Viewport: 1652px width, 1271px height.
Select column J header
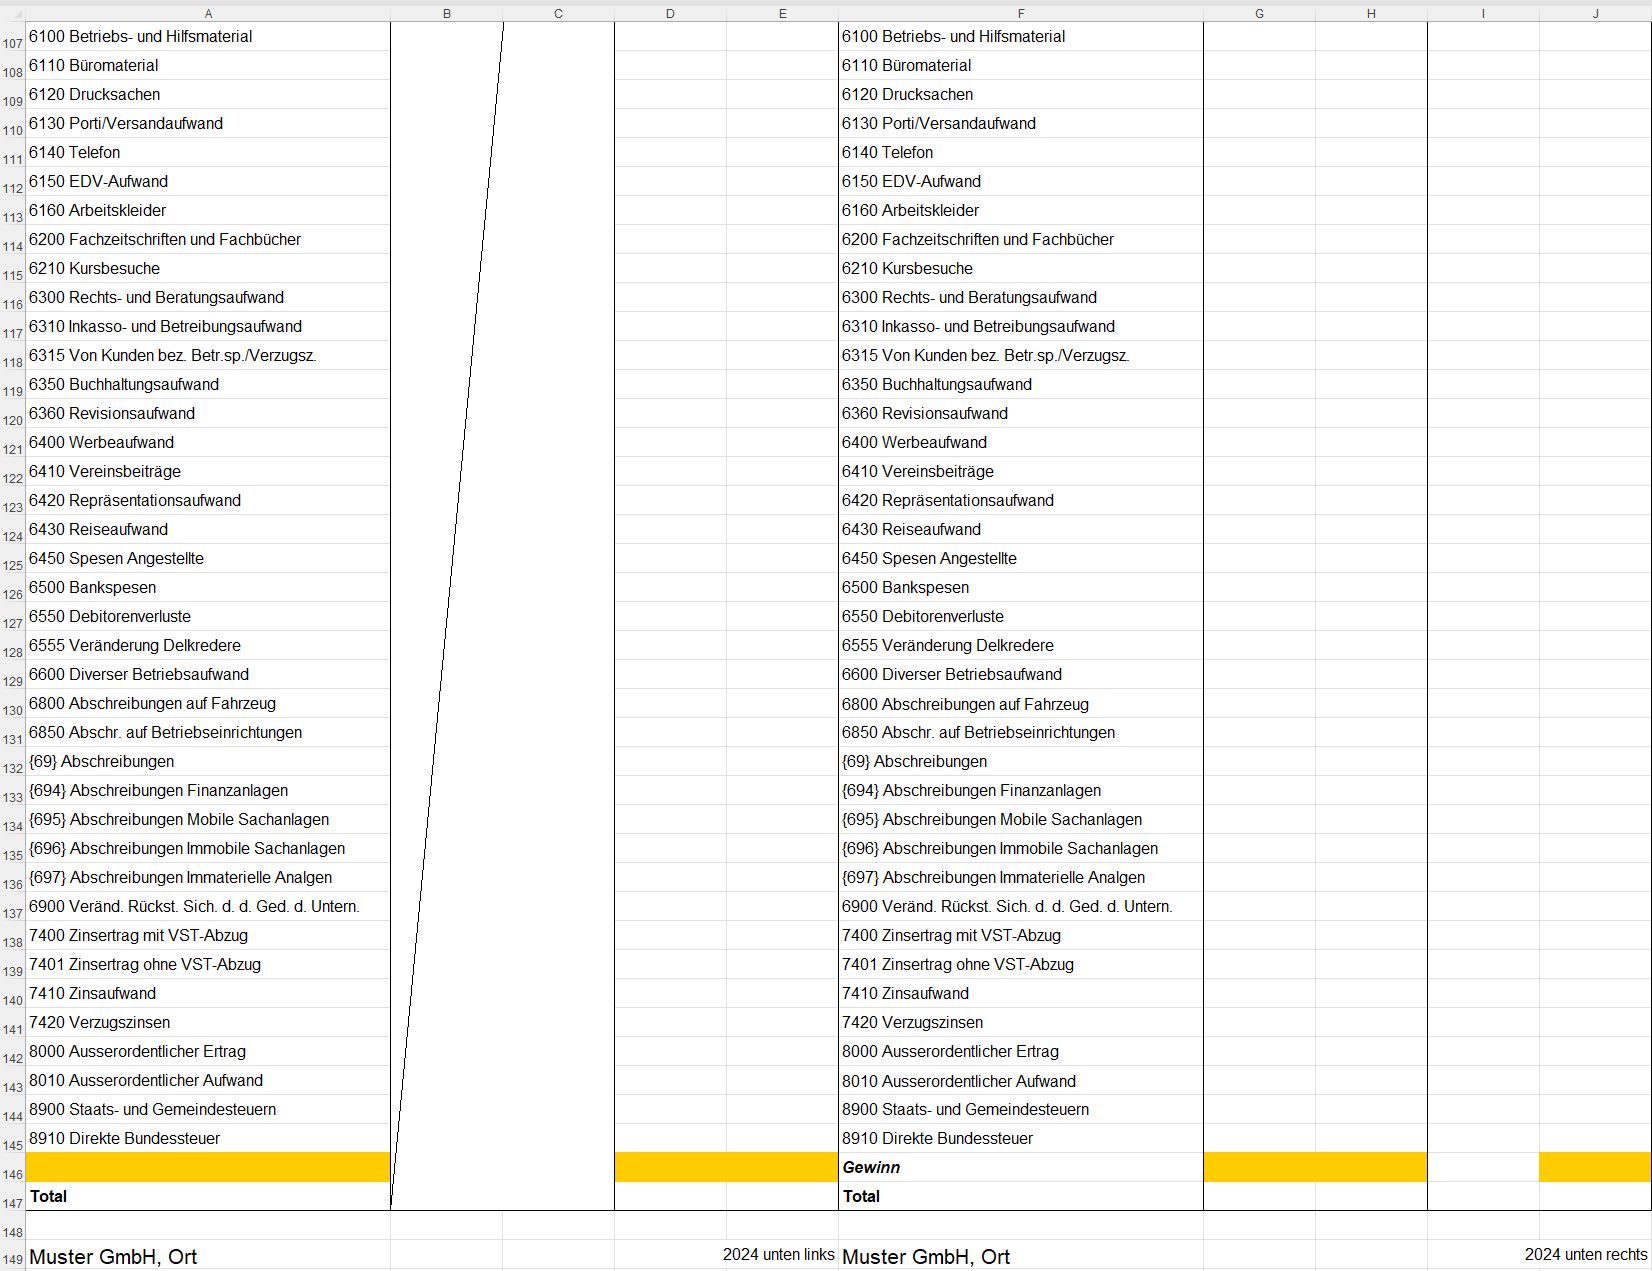(1595, 13)
